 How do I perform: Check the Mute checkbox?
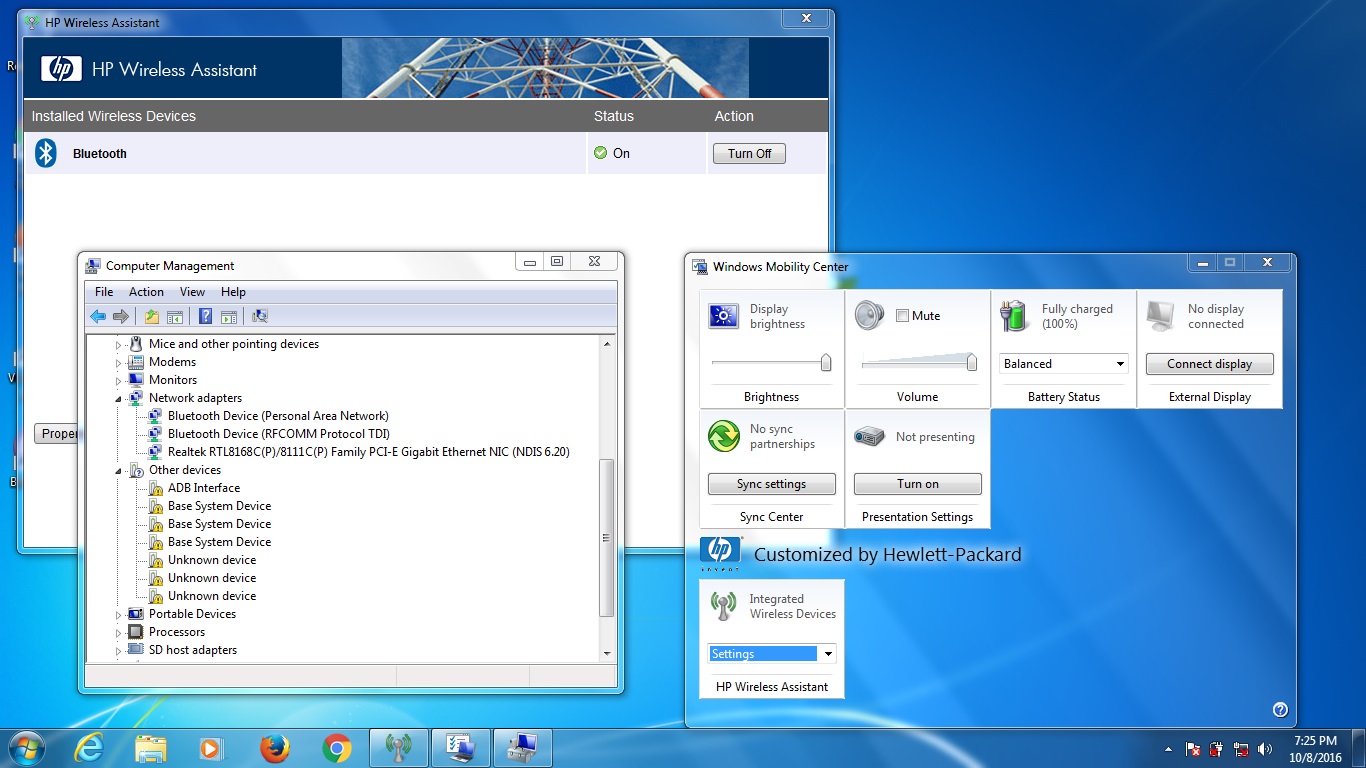(x=903, y=316)
